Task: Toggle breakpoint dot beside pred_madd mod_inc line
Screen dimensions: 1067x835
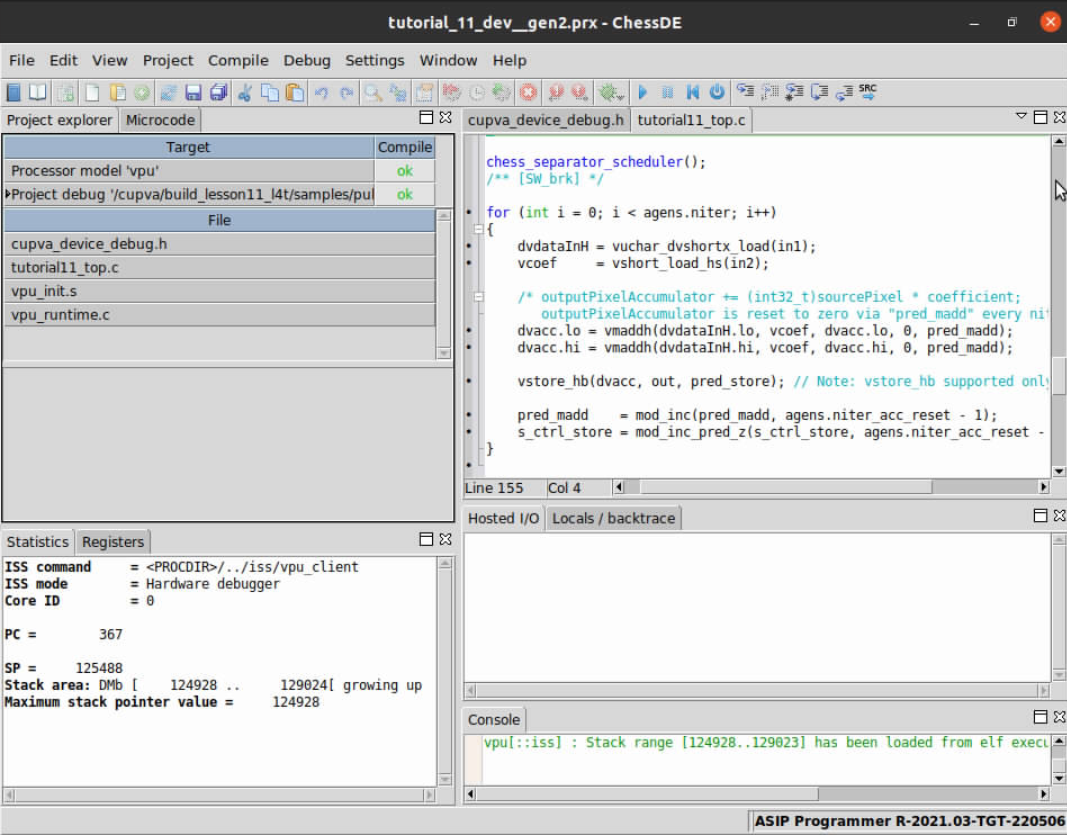Action: (x=470, y=415)
